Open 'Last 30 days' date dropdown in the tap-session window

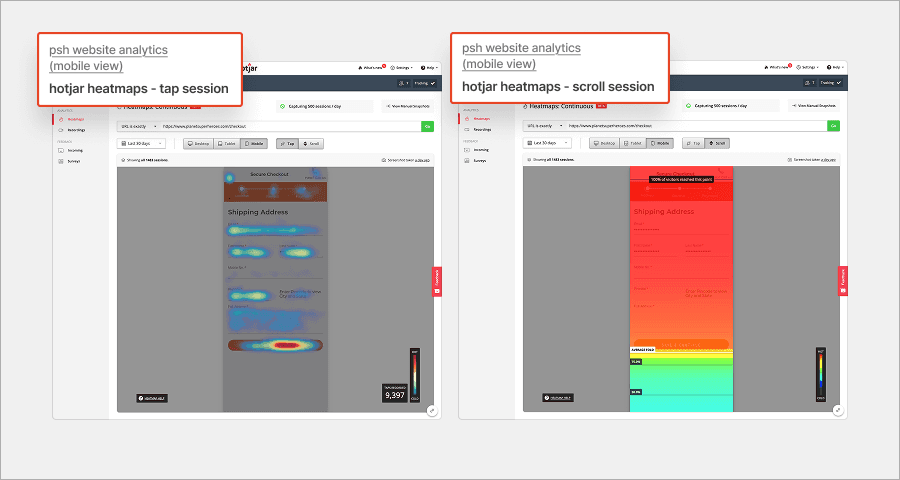141,144
